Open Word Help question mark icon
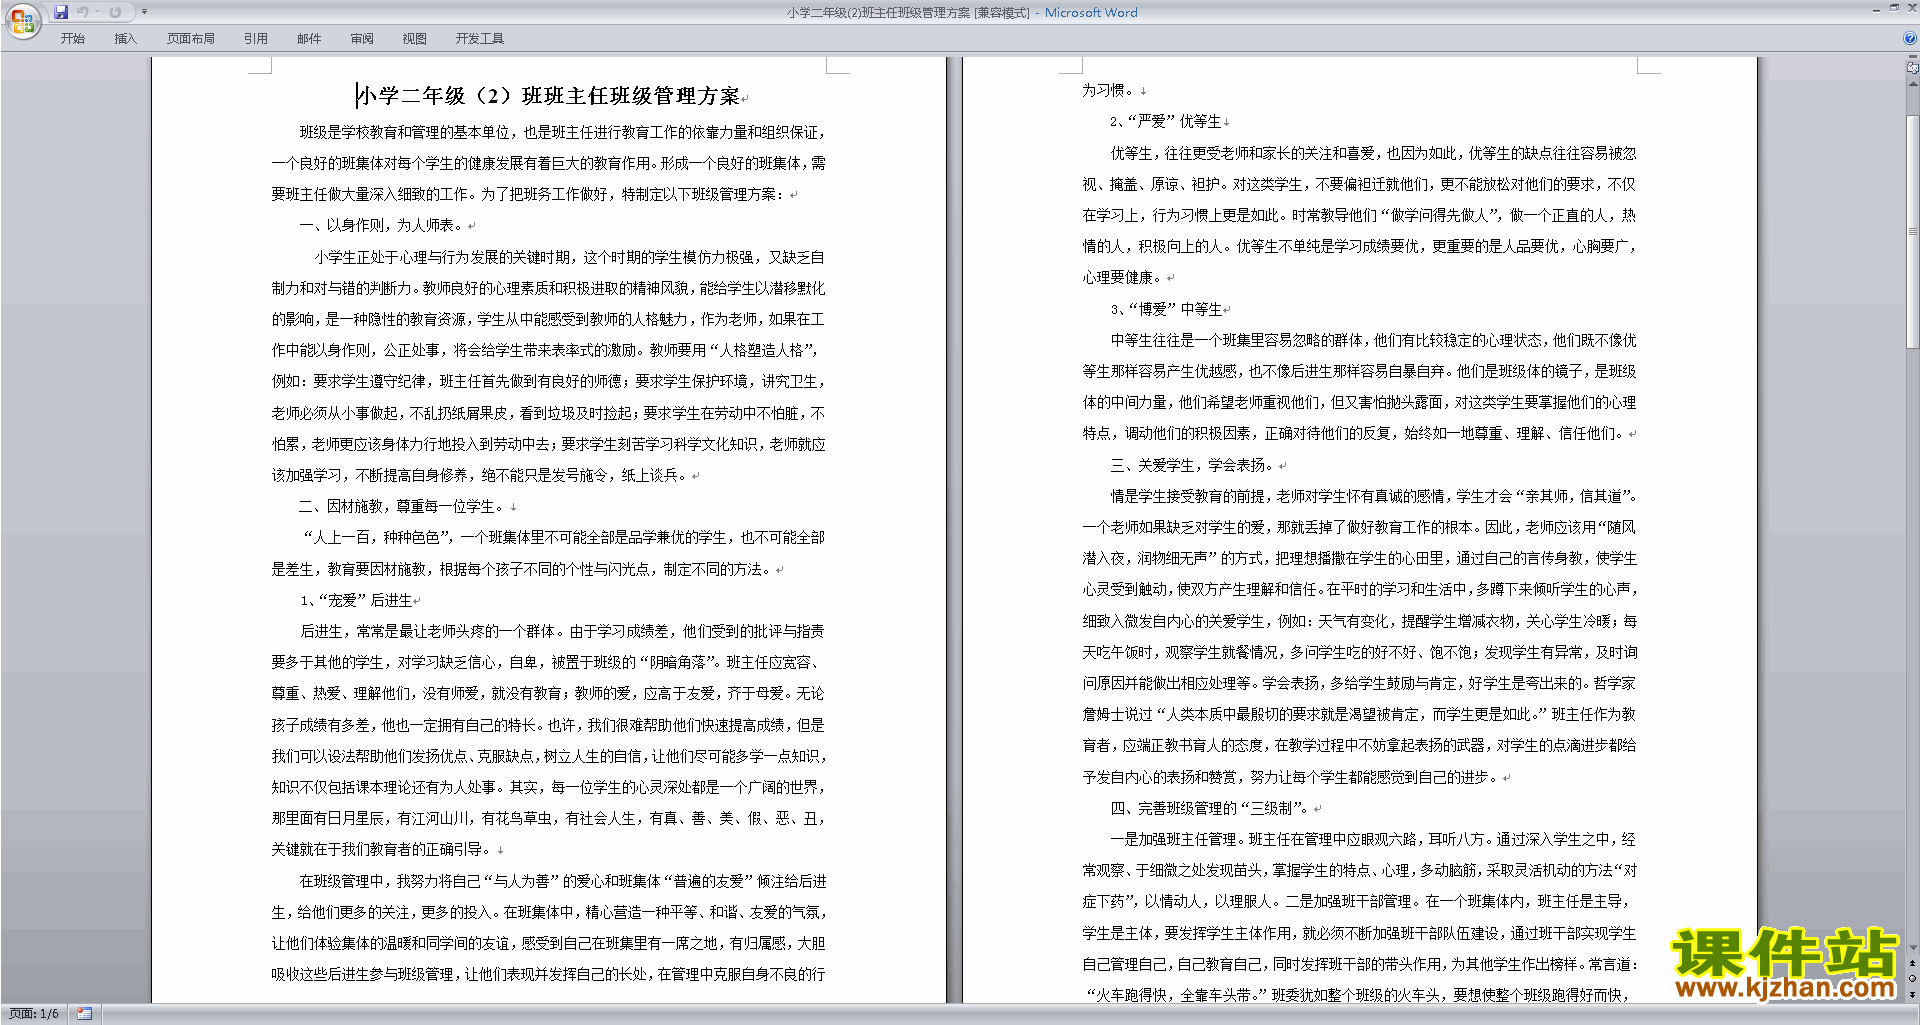The height and width of the screenshot is (1025, 1920). click(1910, 38)
